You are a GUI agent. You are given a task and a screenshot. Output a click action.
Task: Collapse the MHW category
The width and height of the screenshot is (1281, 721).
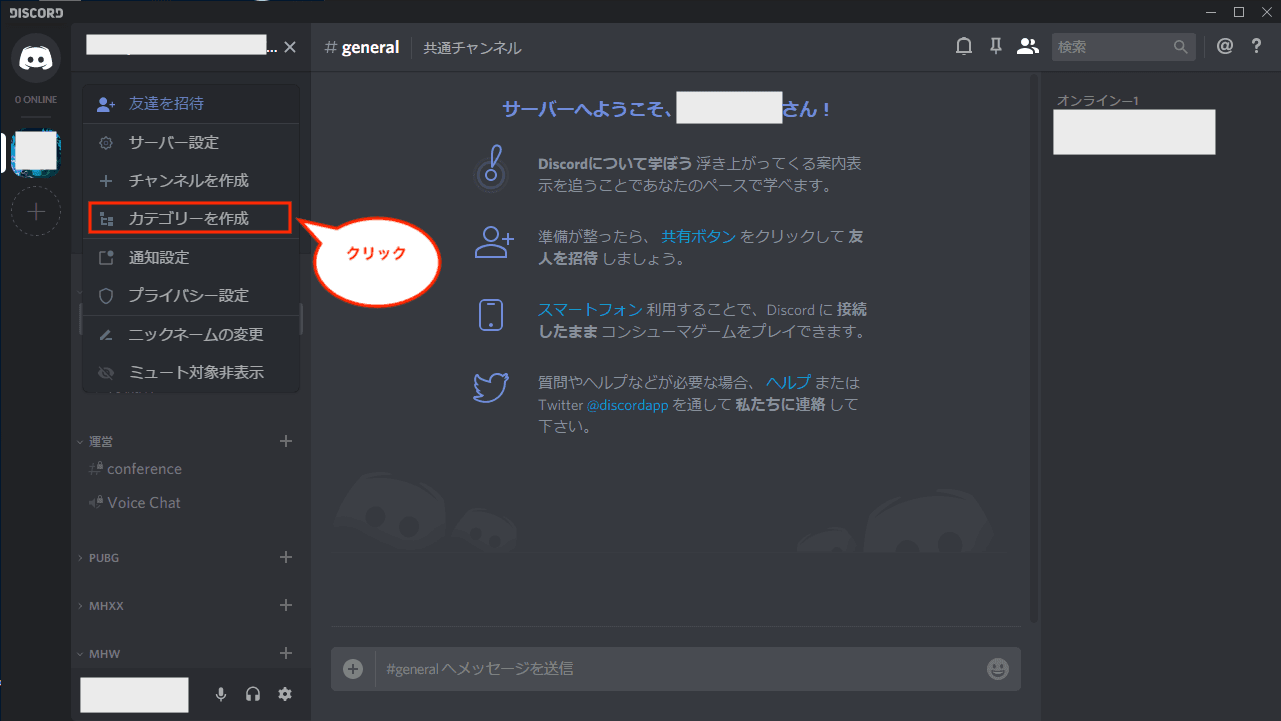click(x=98, y=654)
